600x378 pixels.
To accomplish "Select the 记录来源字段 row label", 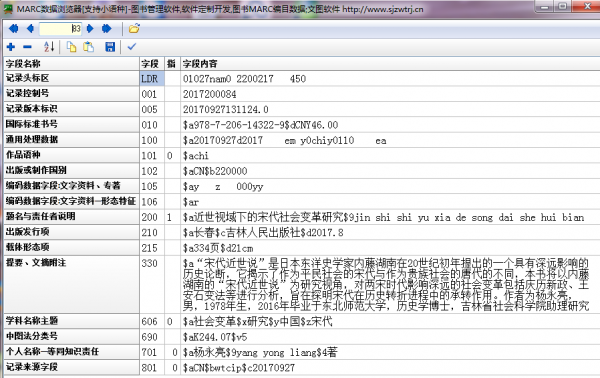I will tap(72, 367).
